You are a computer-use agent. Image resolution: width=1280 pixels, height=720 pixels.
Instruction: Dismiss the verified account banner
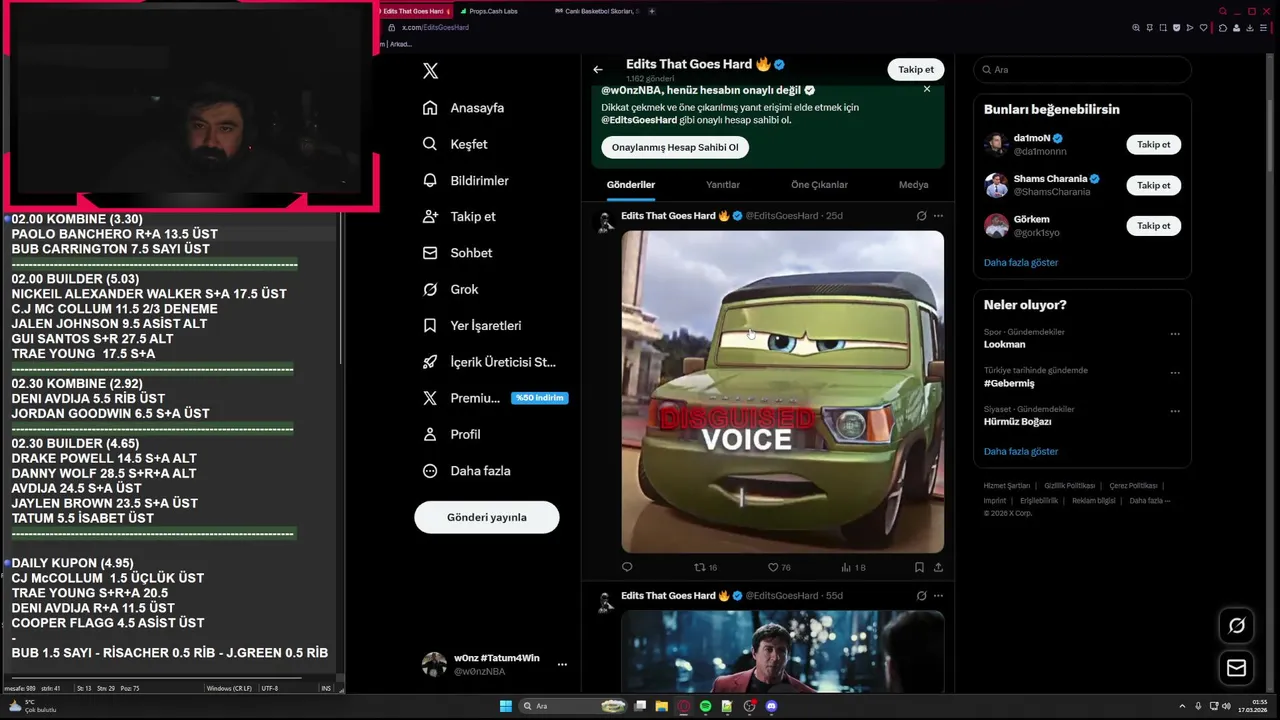(927, 89)
